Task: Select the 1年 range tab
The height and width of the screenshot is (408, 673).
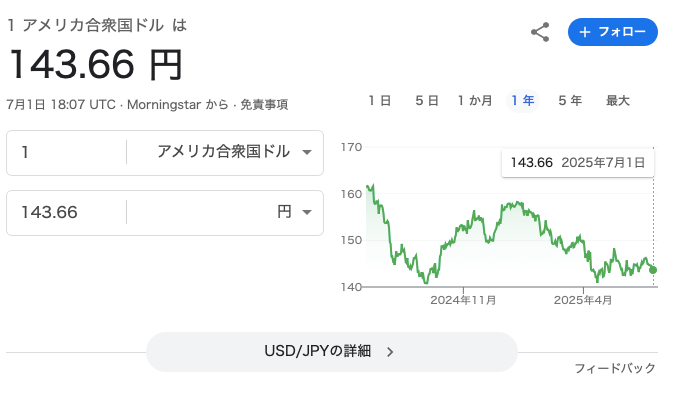Action: 523,101
